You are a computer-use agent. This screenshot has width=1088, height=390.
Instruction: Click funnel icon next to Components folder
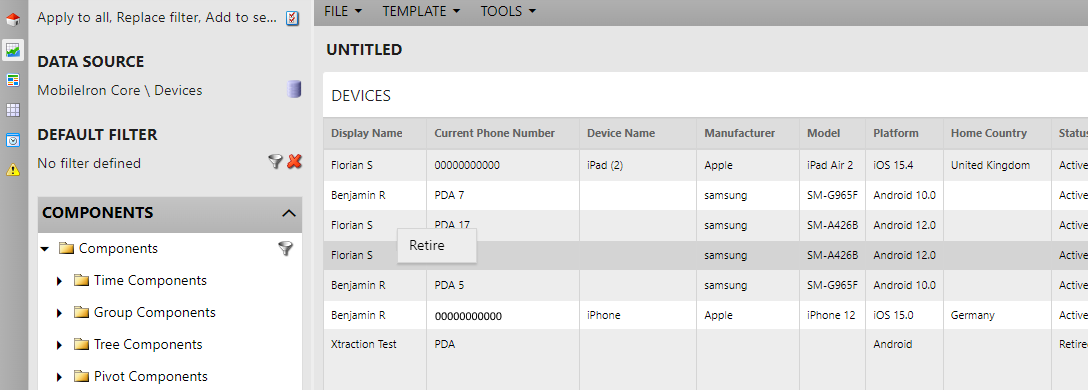click(285, 248)
